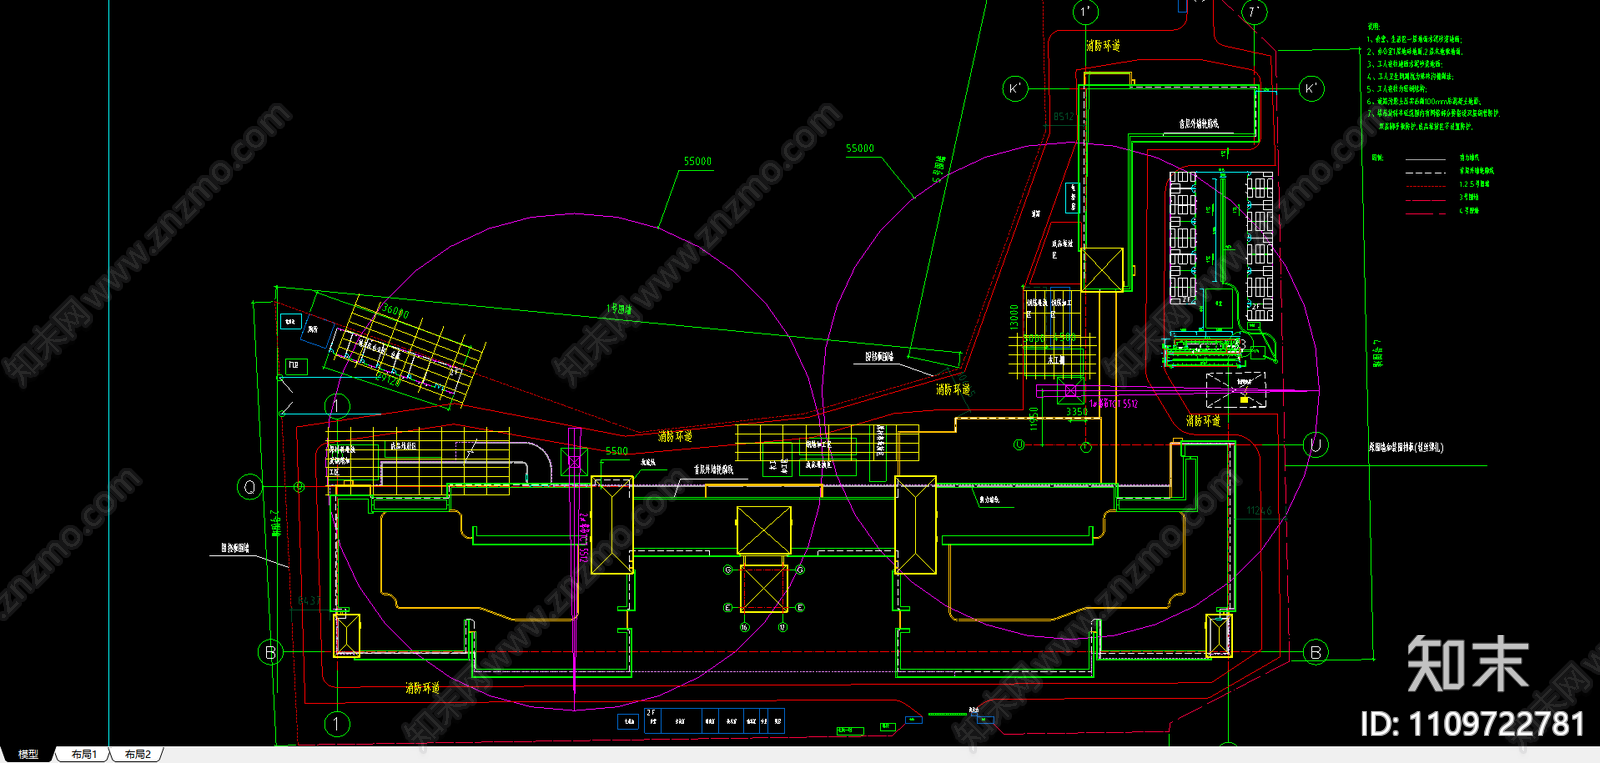Pick axis bubble 1 at drawing bottom

[x=337, y=723]
